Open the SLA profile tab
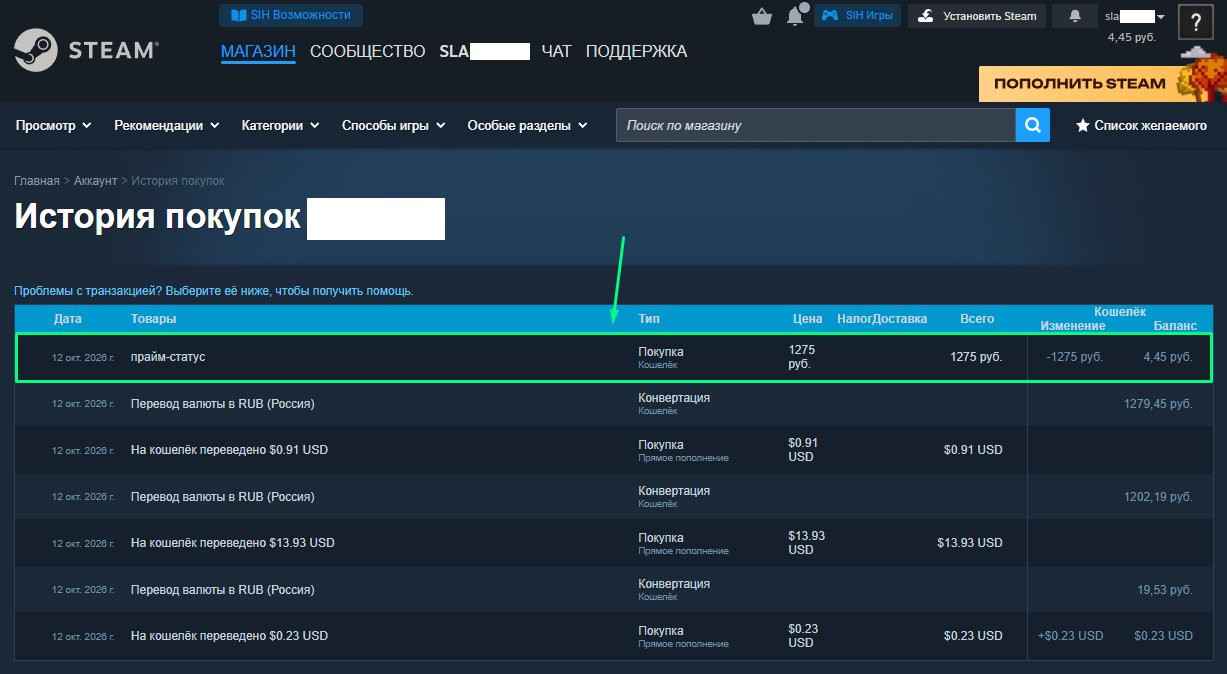Image resolution: width=1227 pixels, height=674 pixels. [484, 51]
